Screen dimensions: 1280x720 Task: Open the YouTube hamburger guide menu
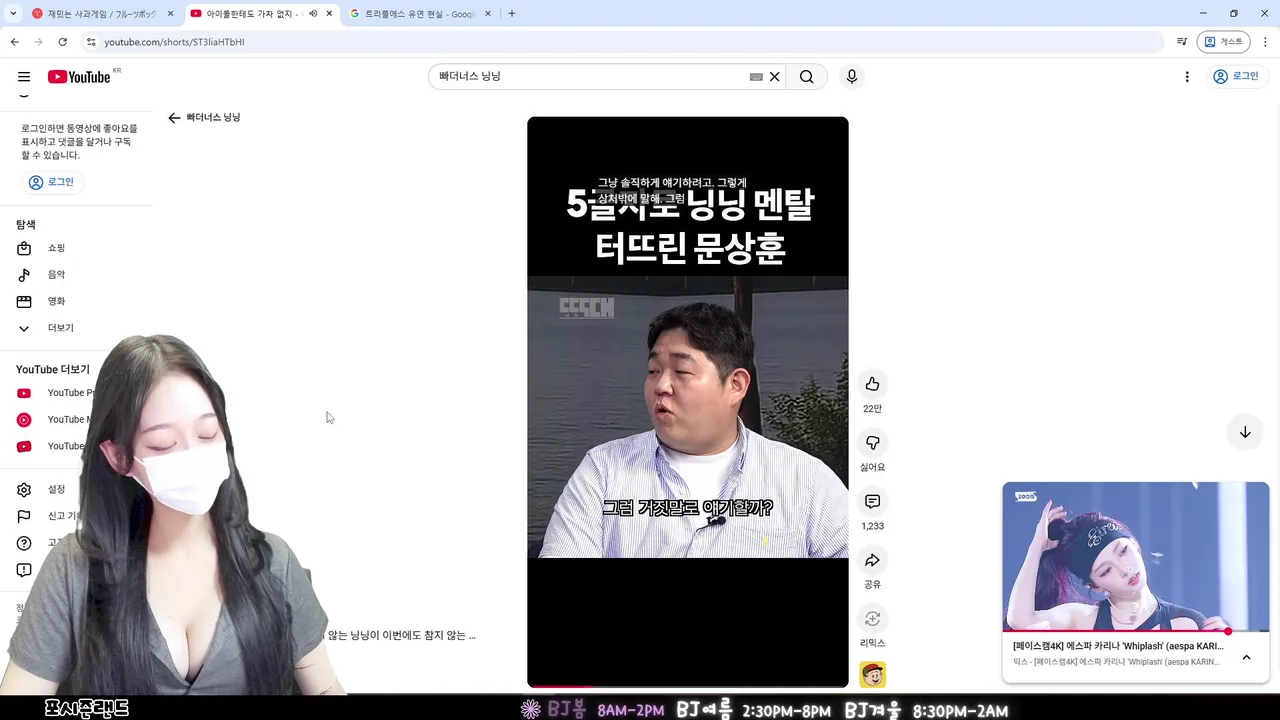click(24, 77)
